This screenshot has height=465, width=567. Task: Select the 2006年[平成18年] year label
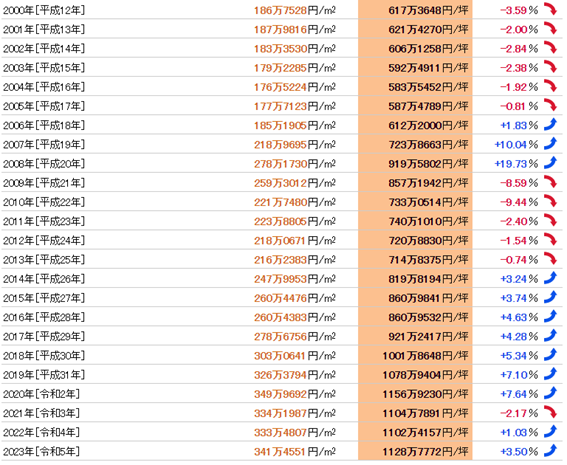click(x=44, y=126)
